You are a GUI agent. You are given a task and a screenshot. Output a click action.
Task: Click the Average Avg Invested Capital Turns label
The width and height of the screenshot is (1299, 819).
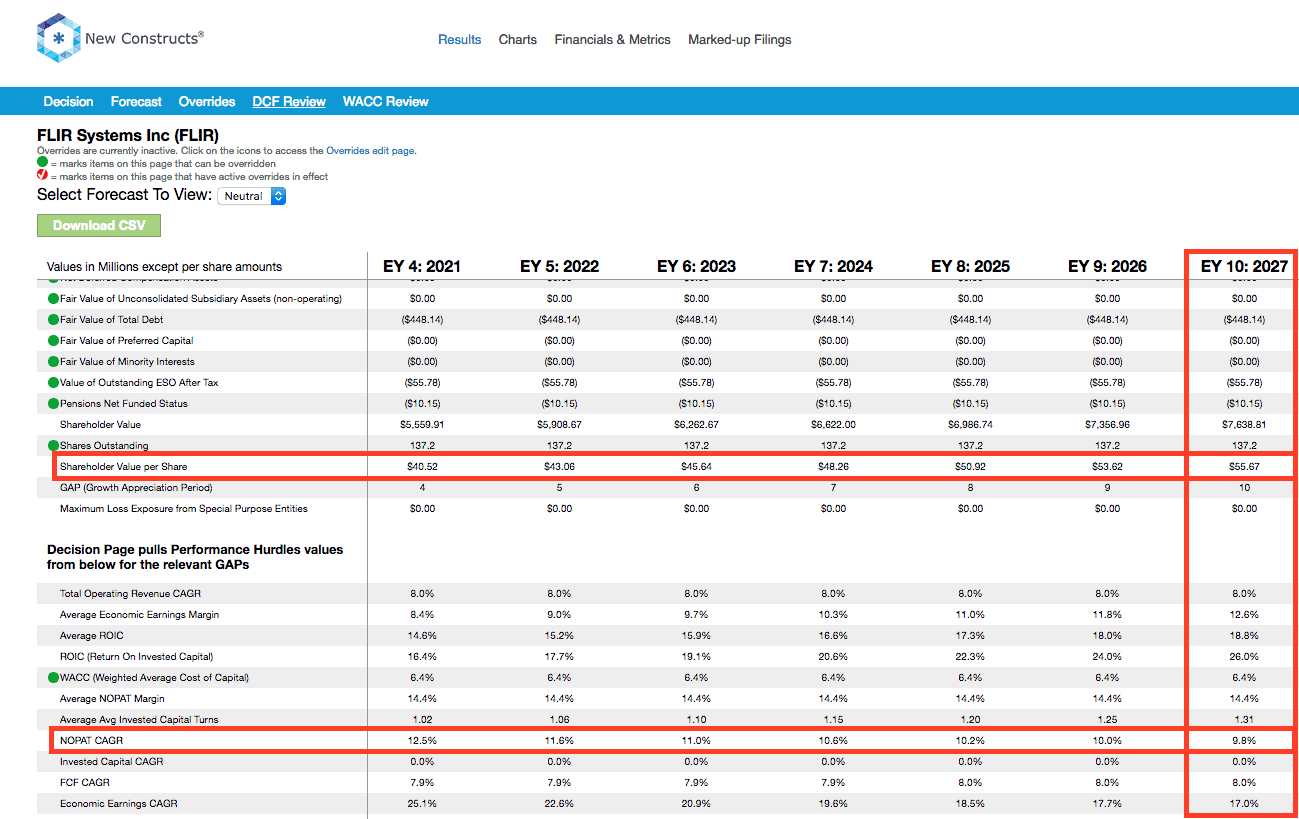139,720
